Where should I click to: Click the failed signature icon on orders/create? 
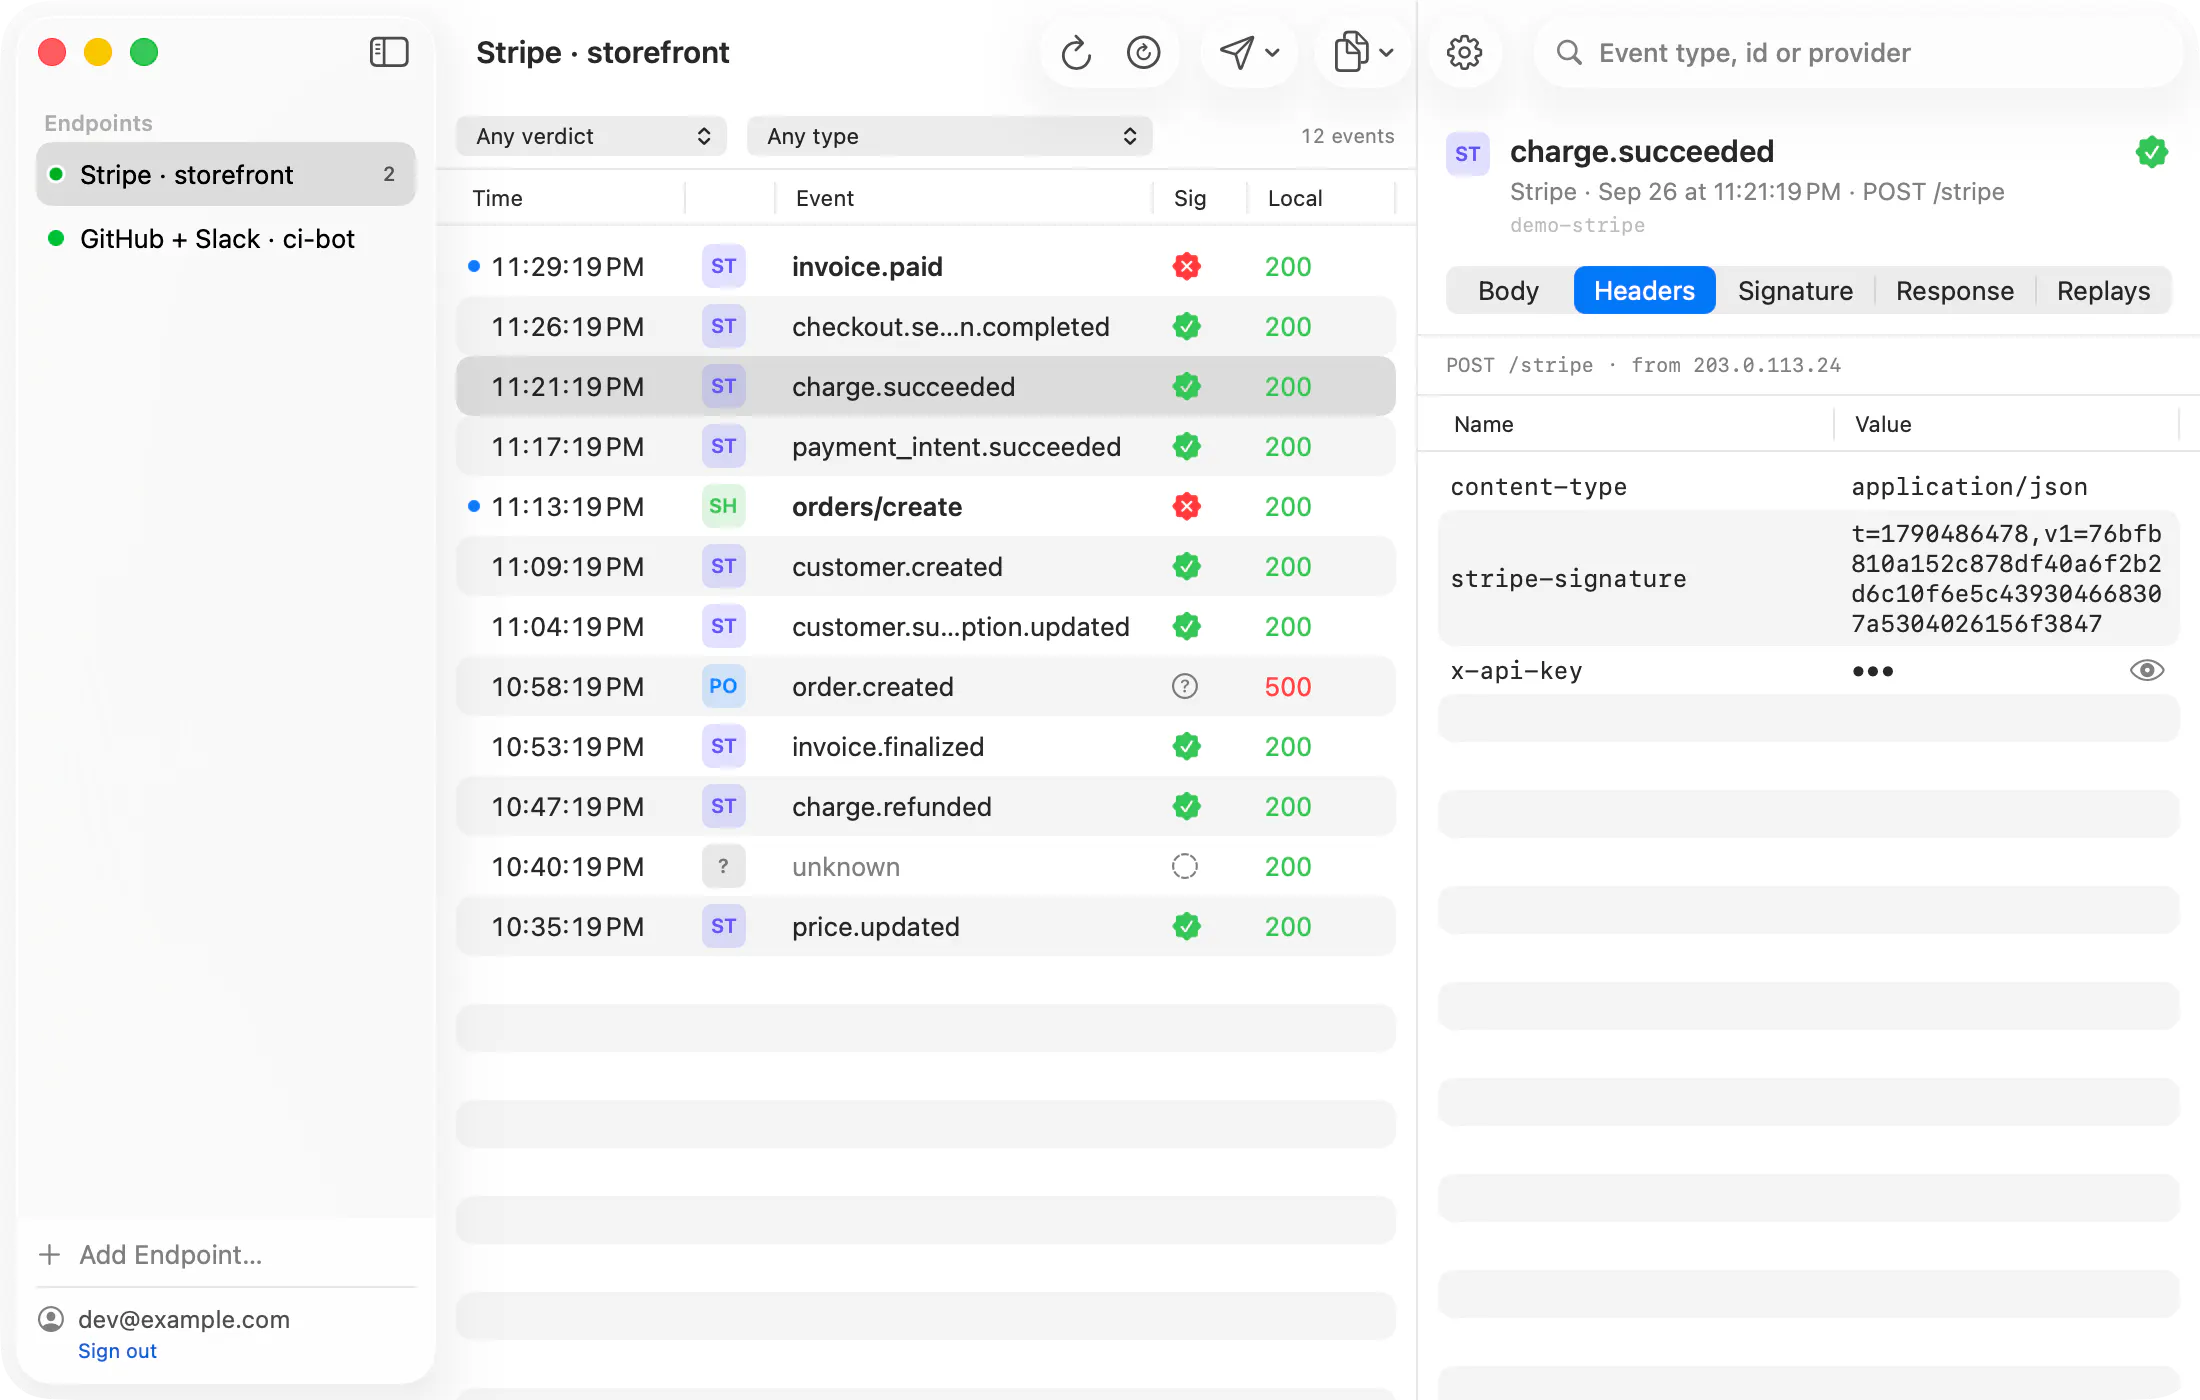point(1187,506)
